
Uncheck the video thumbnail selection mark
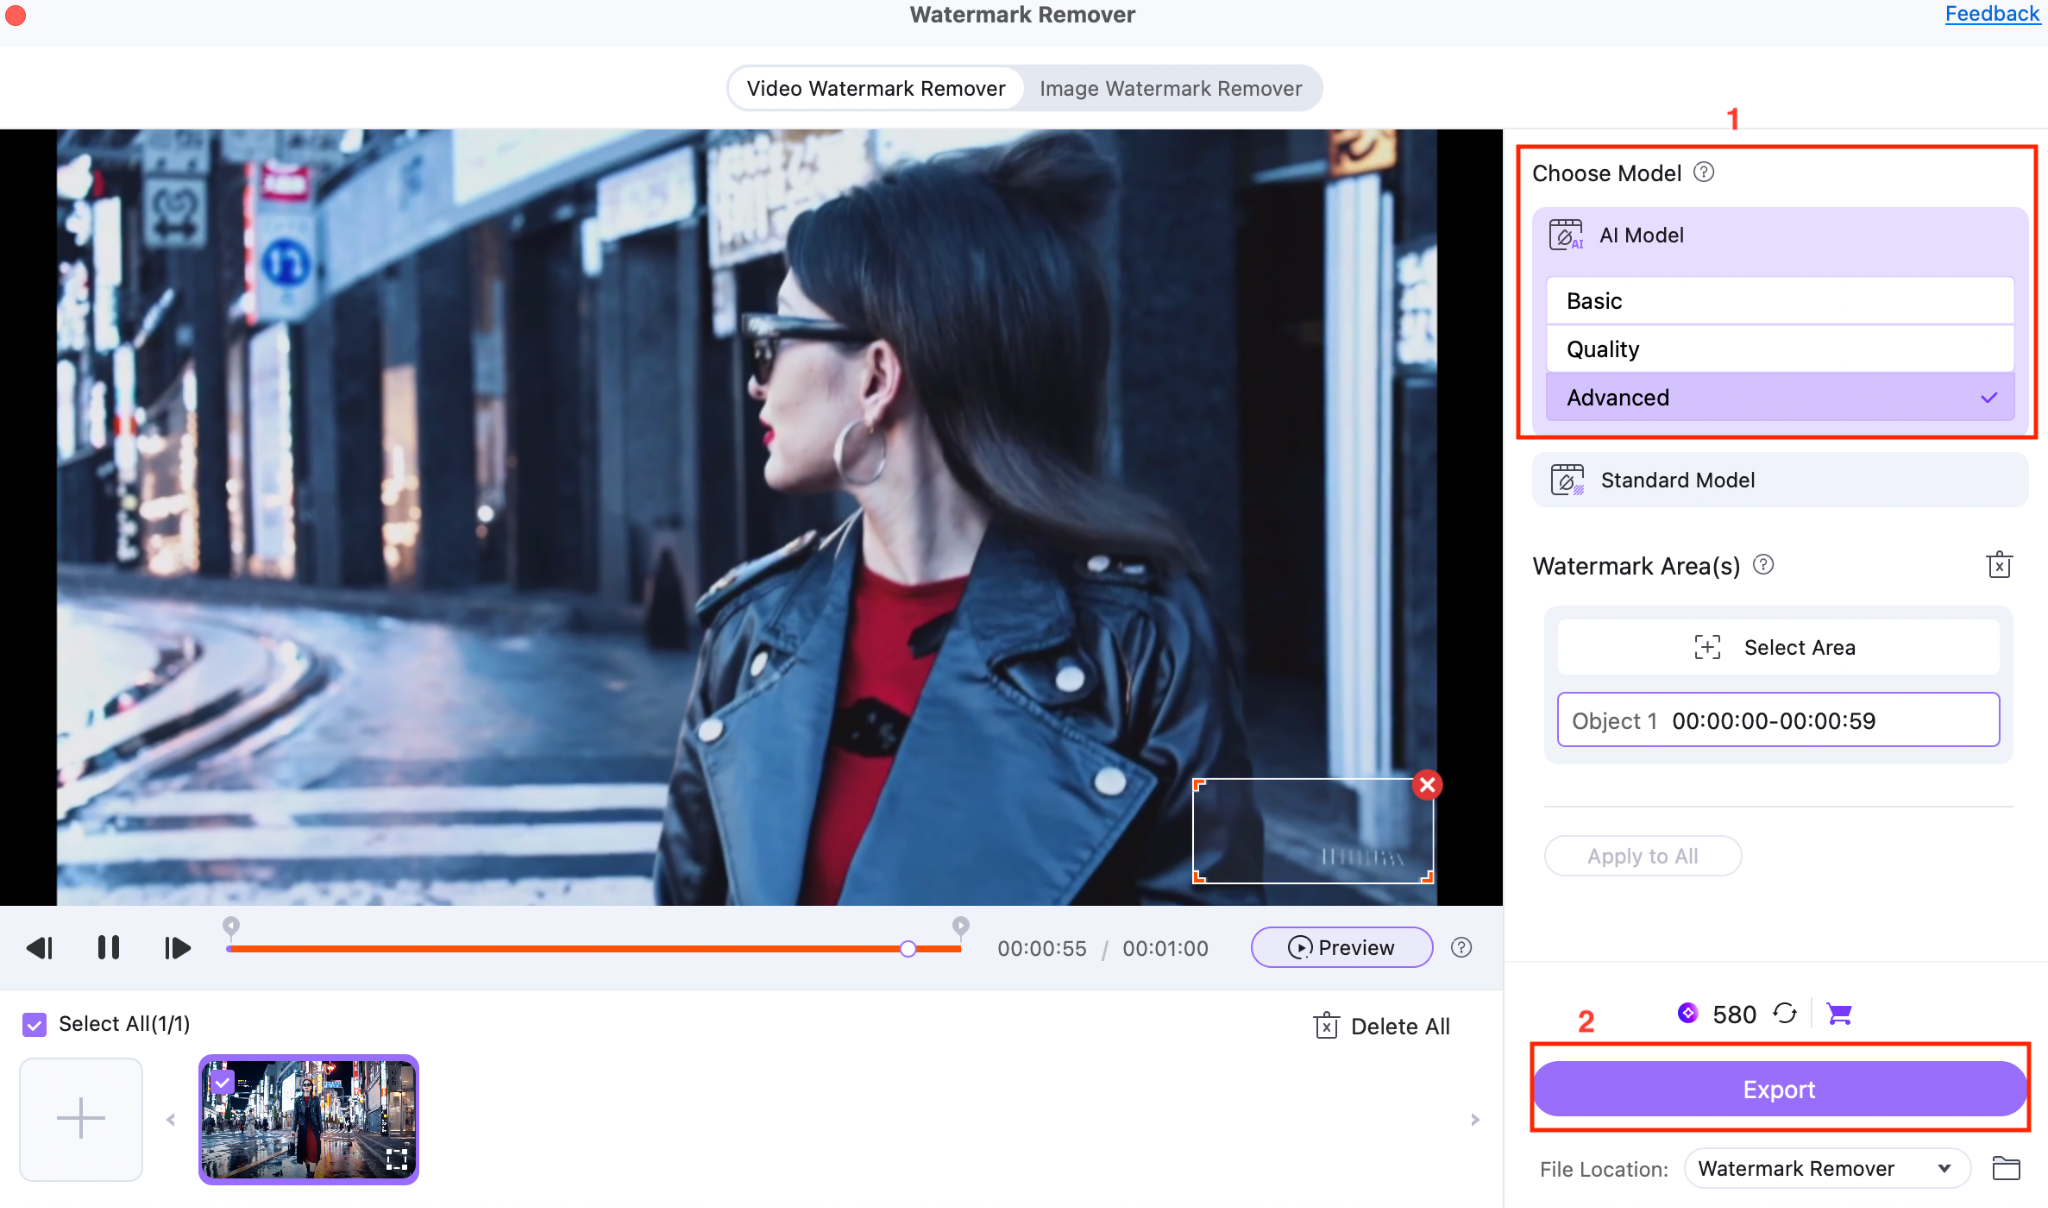coord(223,1082)
